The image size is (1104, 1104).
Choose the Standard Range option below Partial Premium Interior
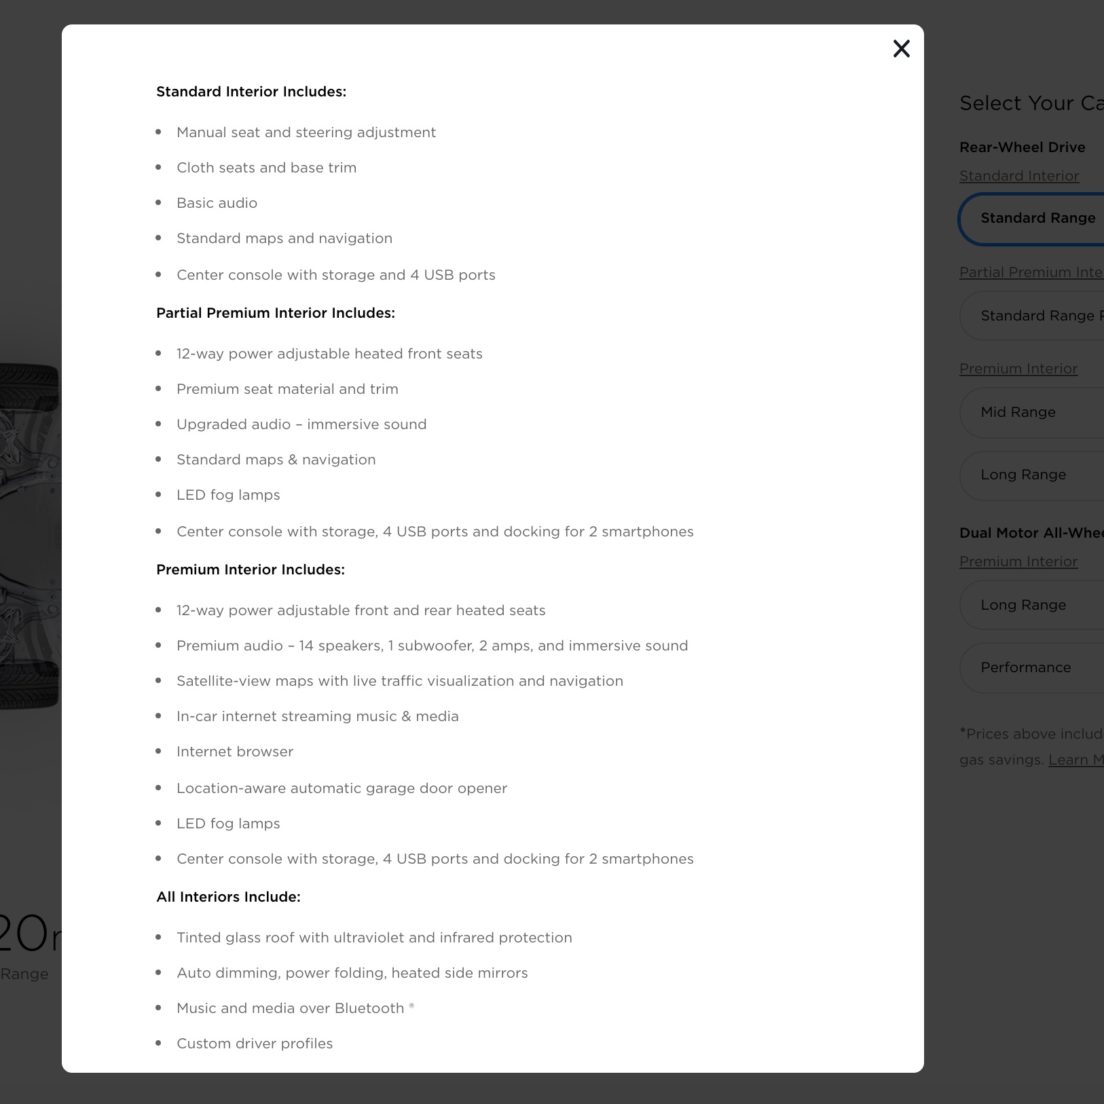tap(1031, 315)
